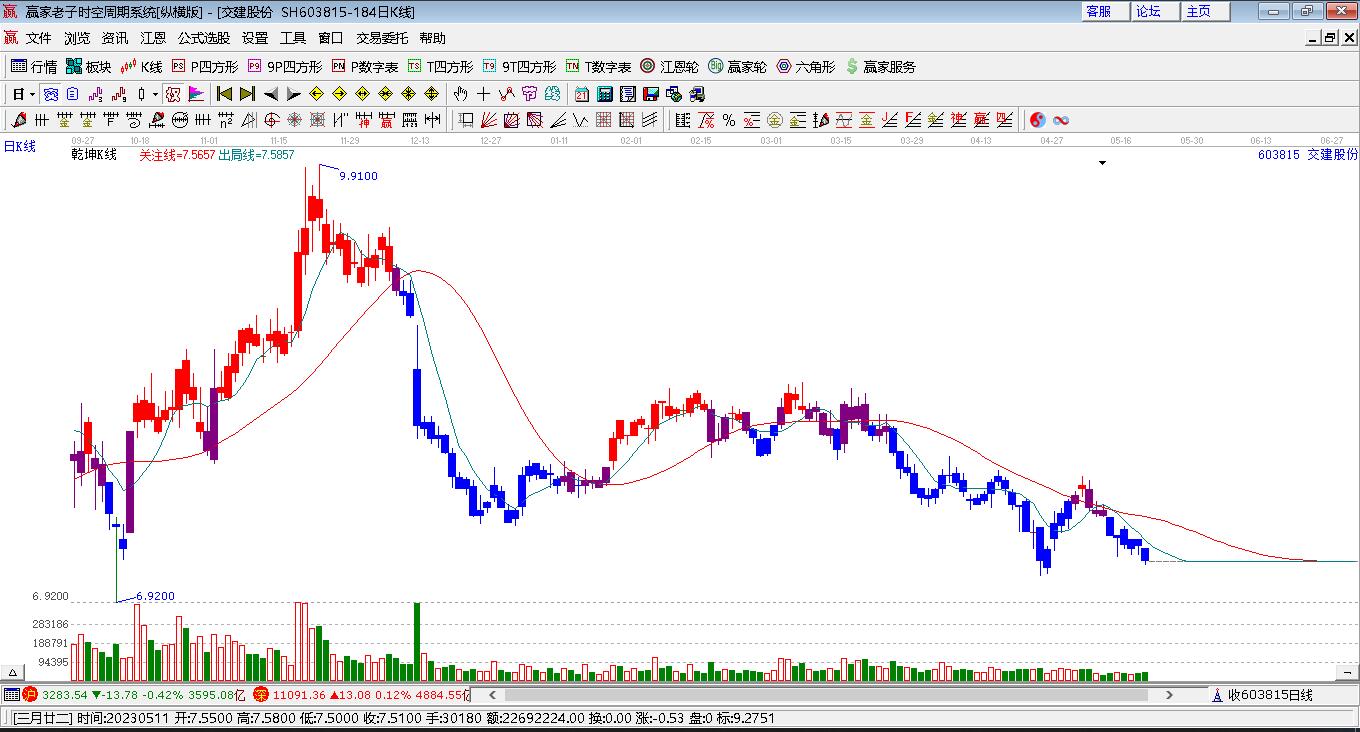Open the 文件 menu

[x=39, y=38]
